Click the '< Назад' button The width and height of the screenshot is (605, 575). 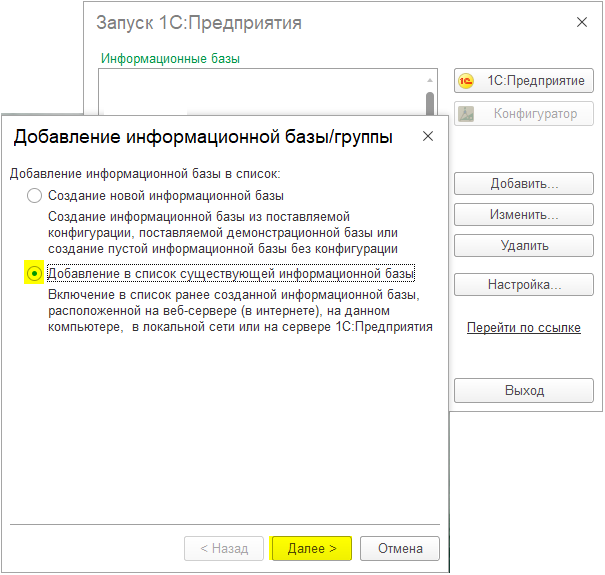coord(224,548)
